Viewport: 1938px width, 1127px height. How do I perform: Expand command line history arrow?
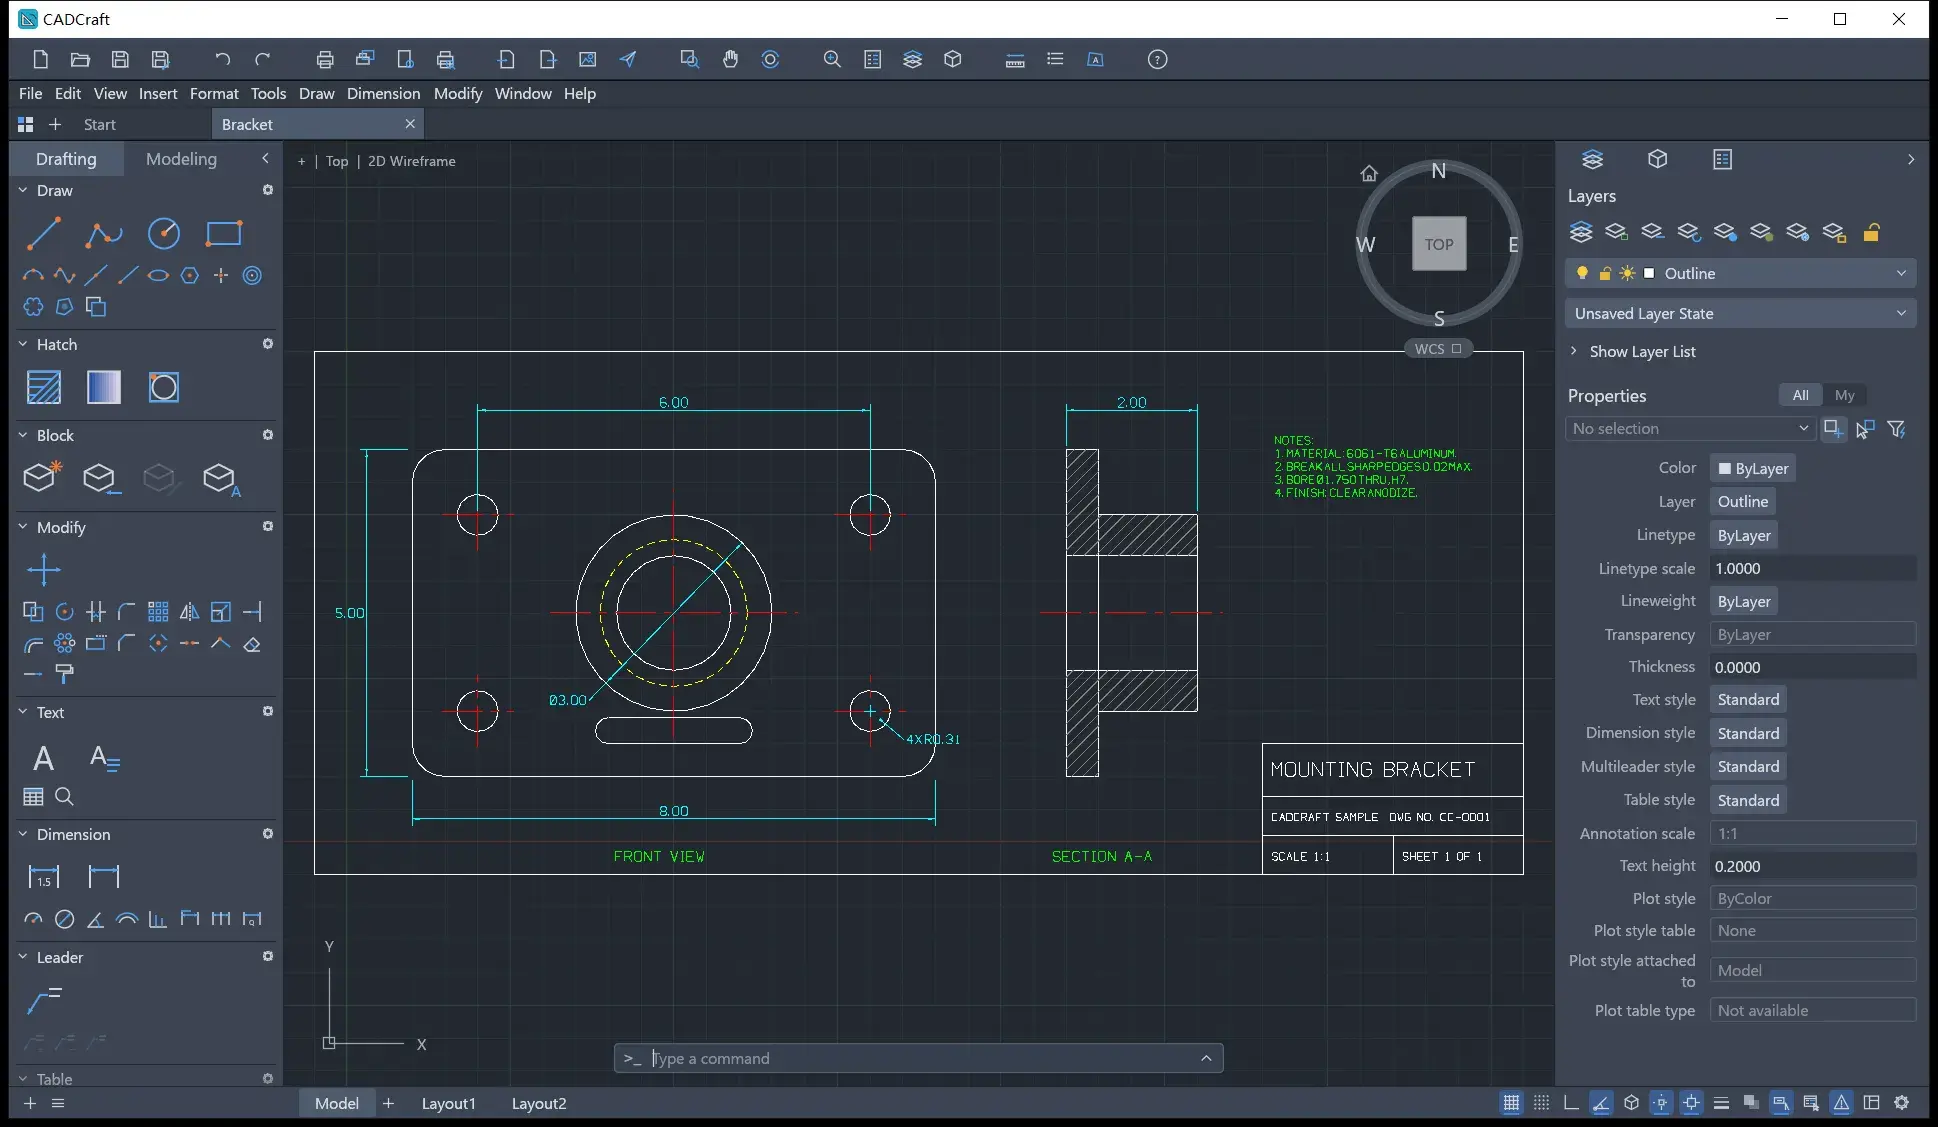(1206, 1058)
